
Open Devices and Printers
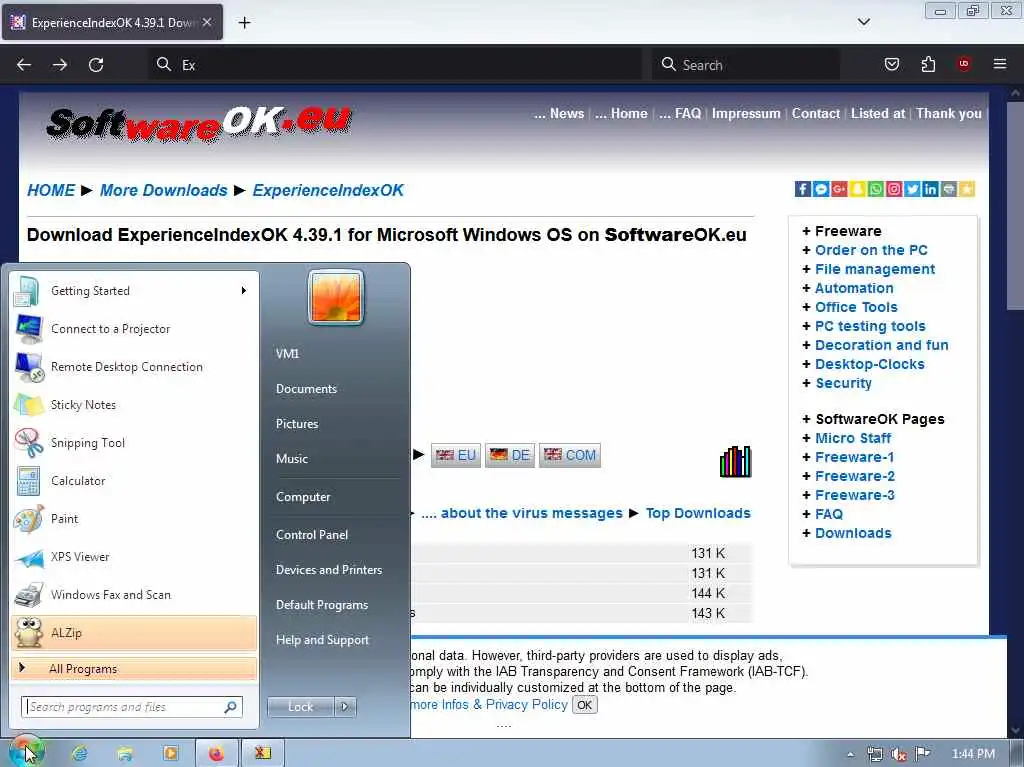[329, 570]
